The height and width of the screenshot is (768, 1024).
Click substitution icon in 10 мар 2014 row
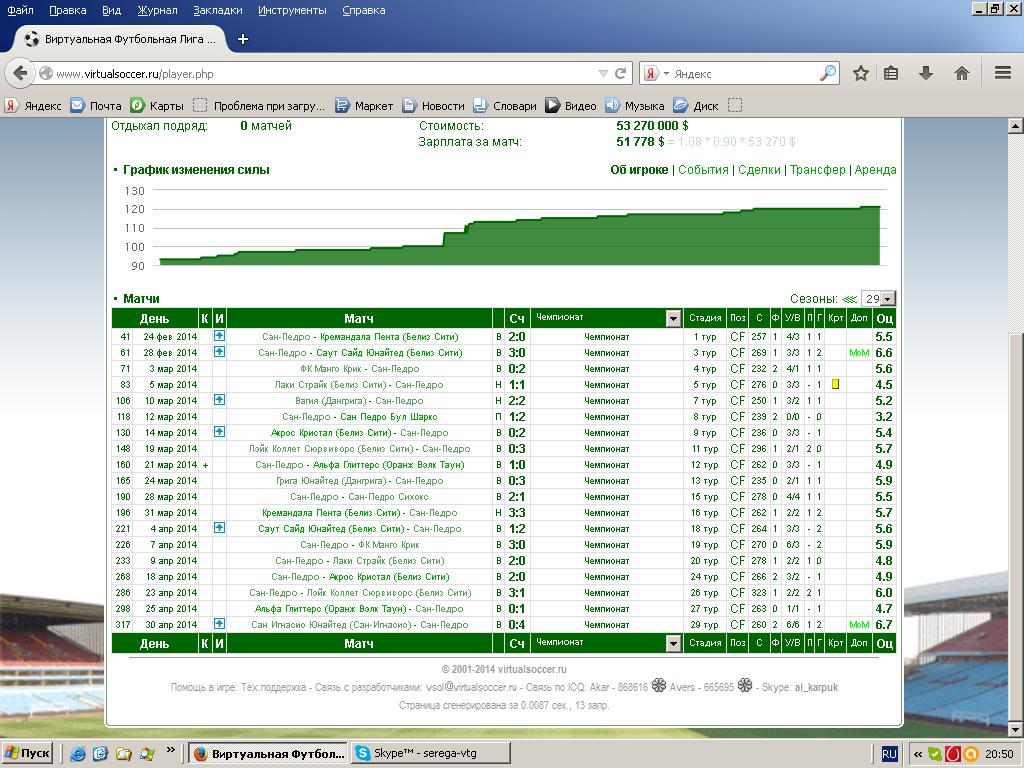[219, 400]
